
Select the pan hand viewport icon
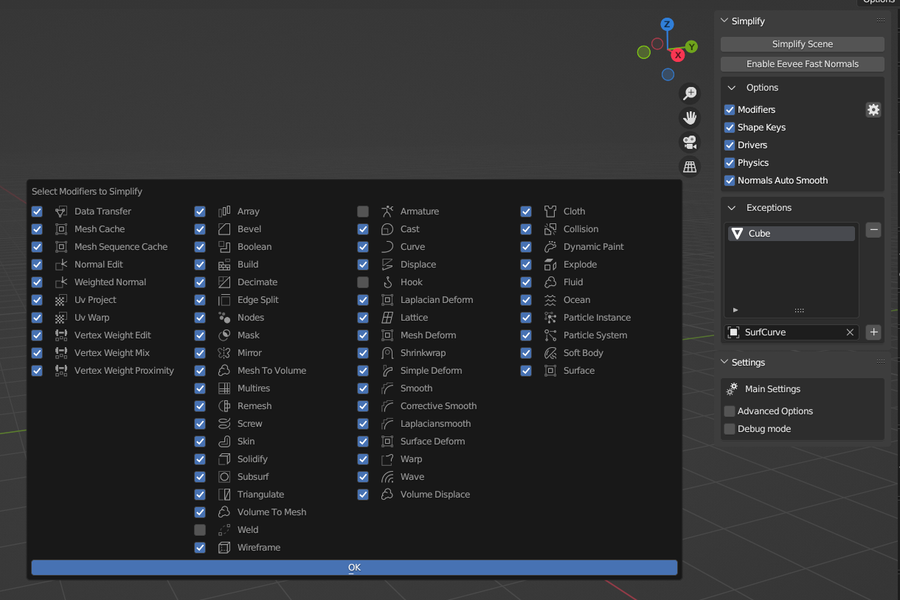tap(690, 118)
